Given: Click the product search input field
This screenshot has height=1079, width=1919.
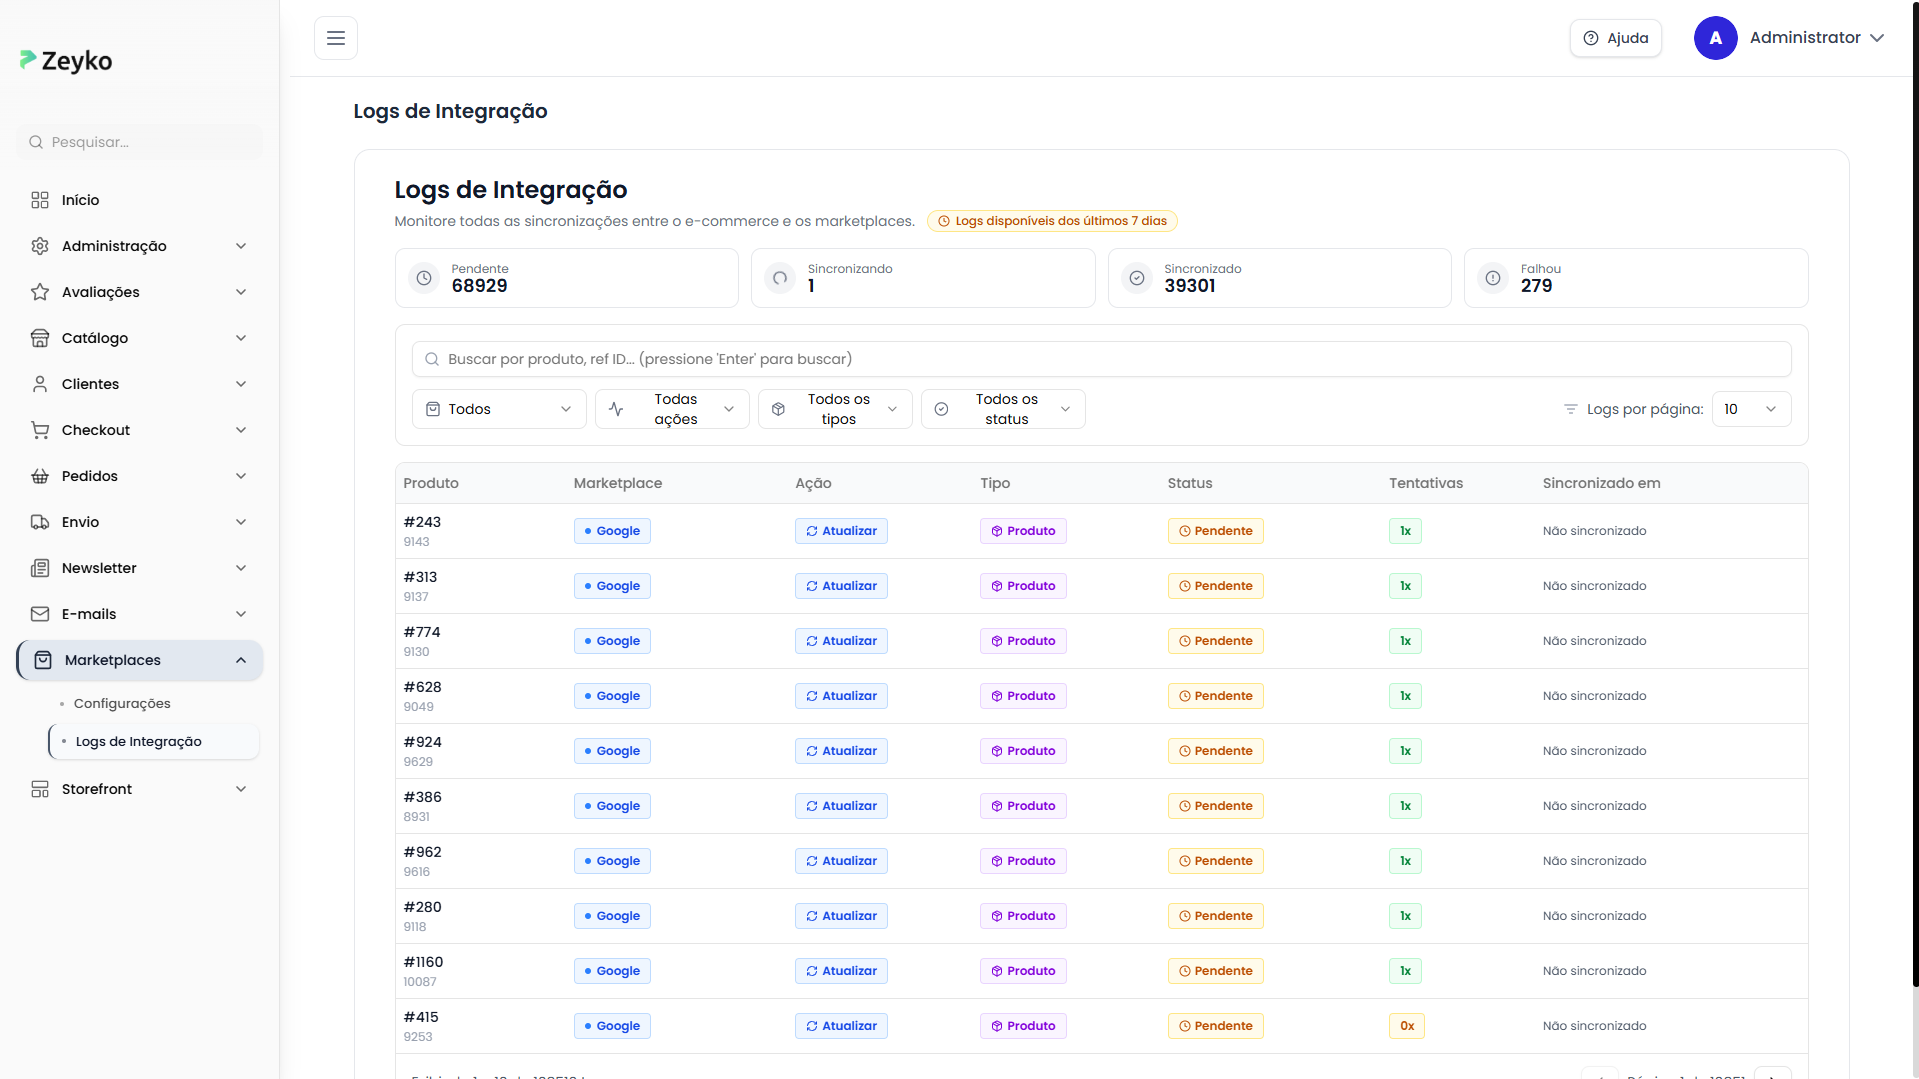Looking at the screenshot, I should (x=1100, y=359).
